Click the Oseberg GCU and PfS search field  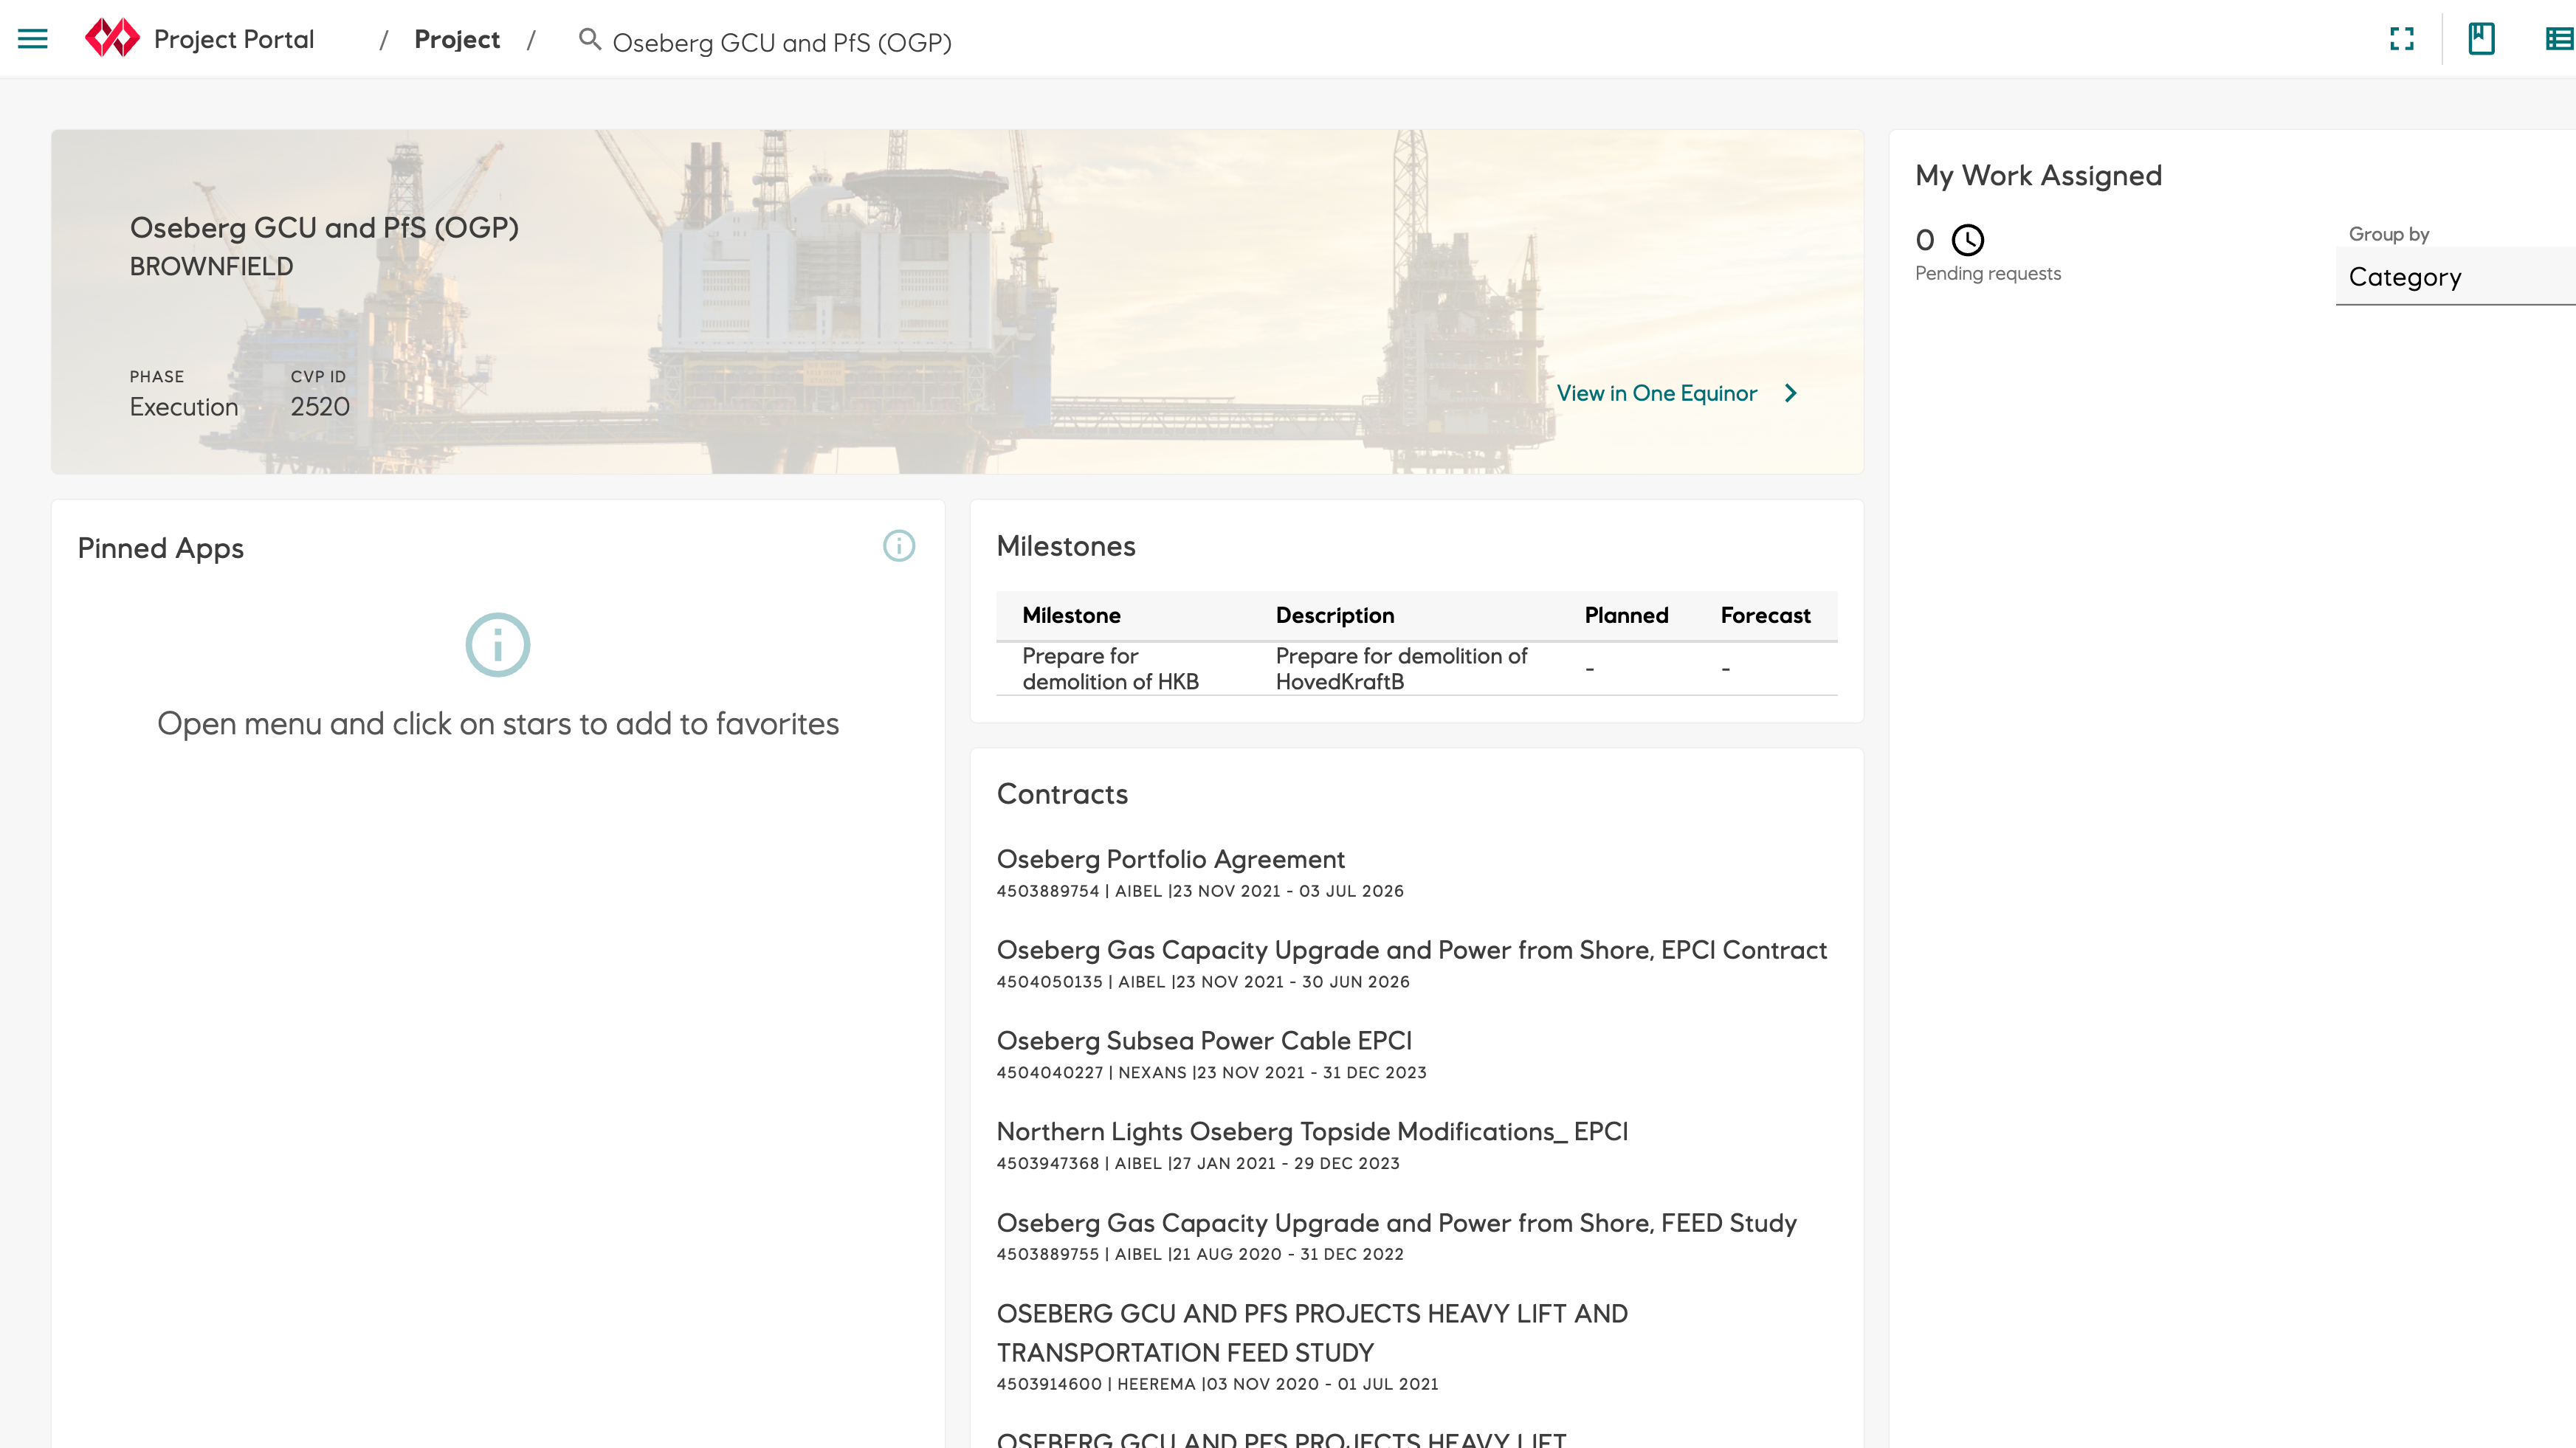pyautogui.click(x=782, y=42)
